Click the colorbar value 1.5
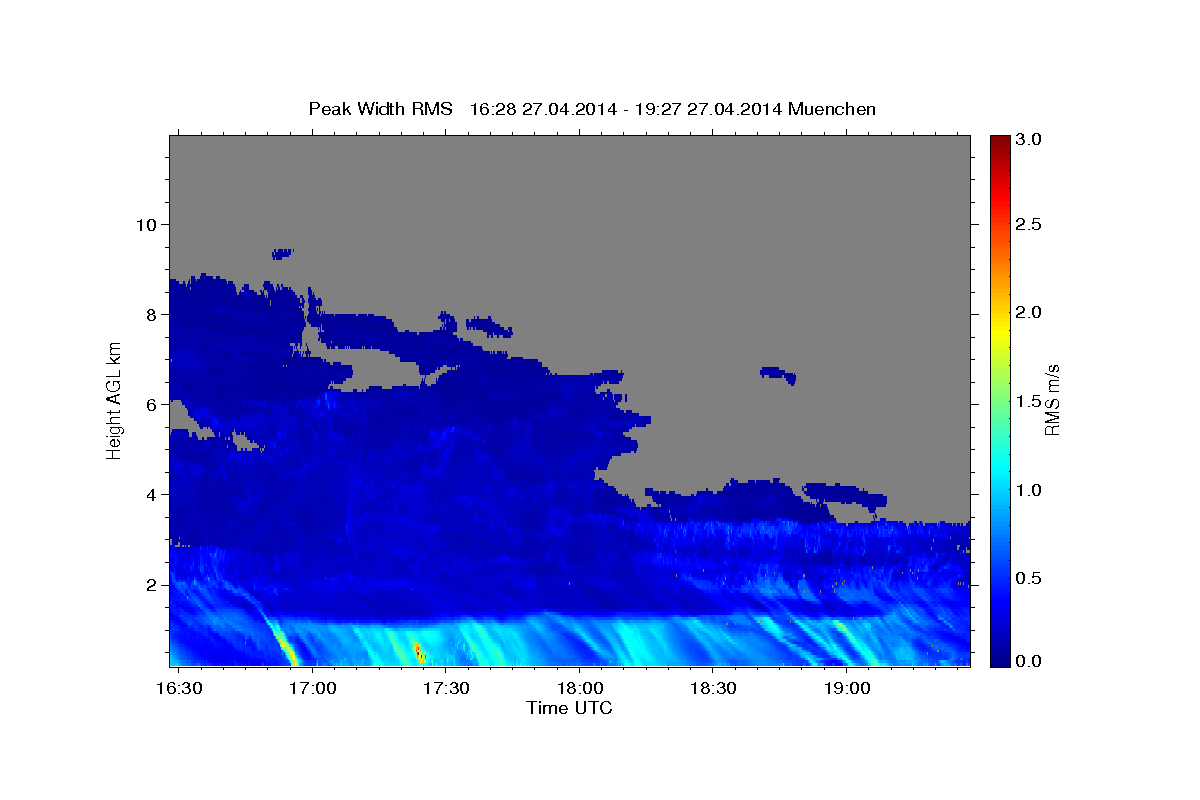 [x=1027, y=401]
